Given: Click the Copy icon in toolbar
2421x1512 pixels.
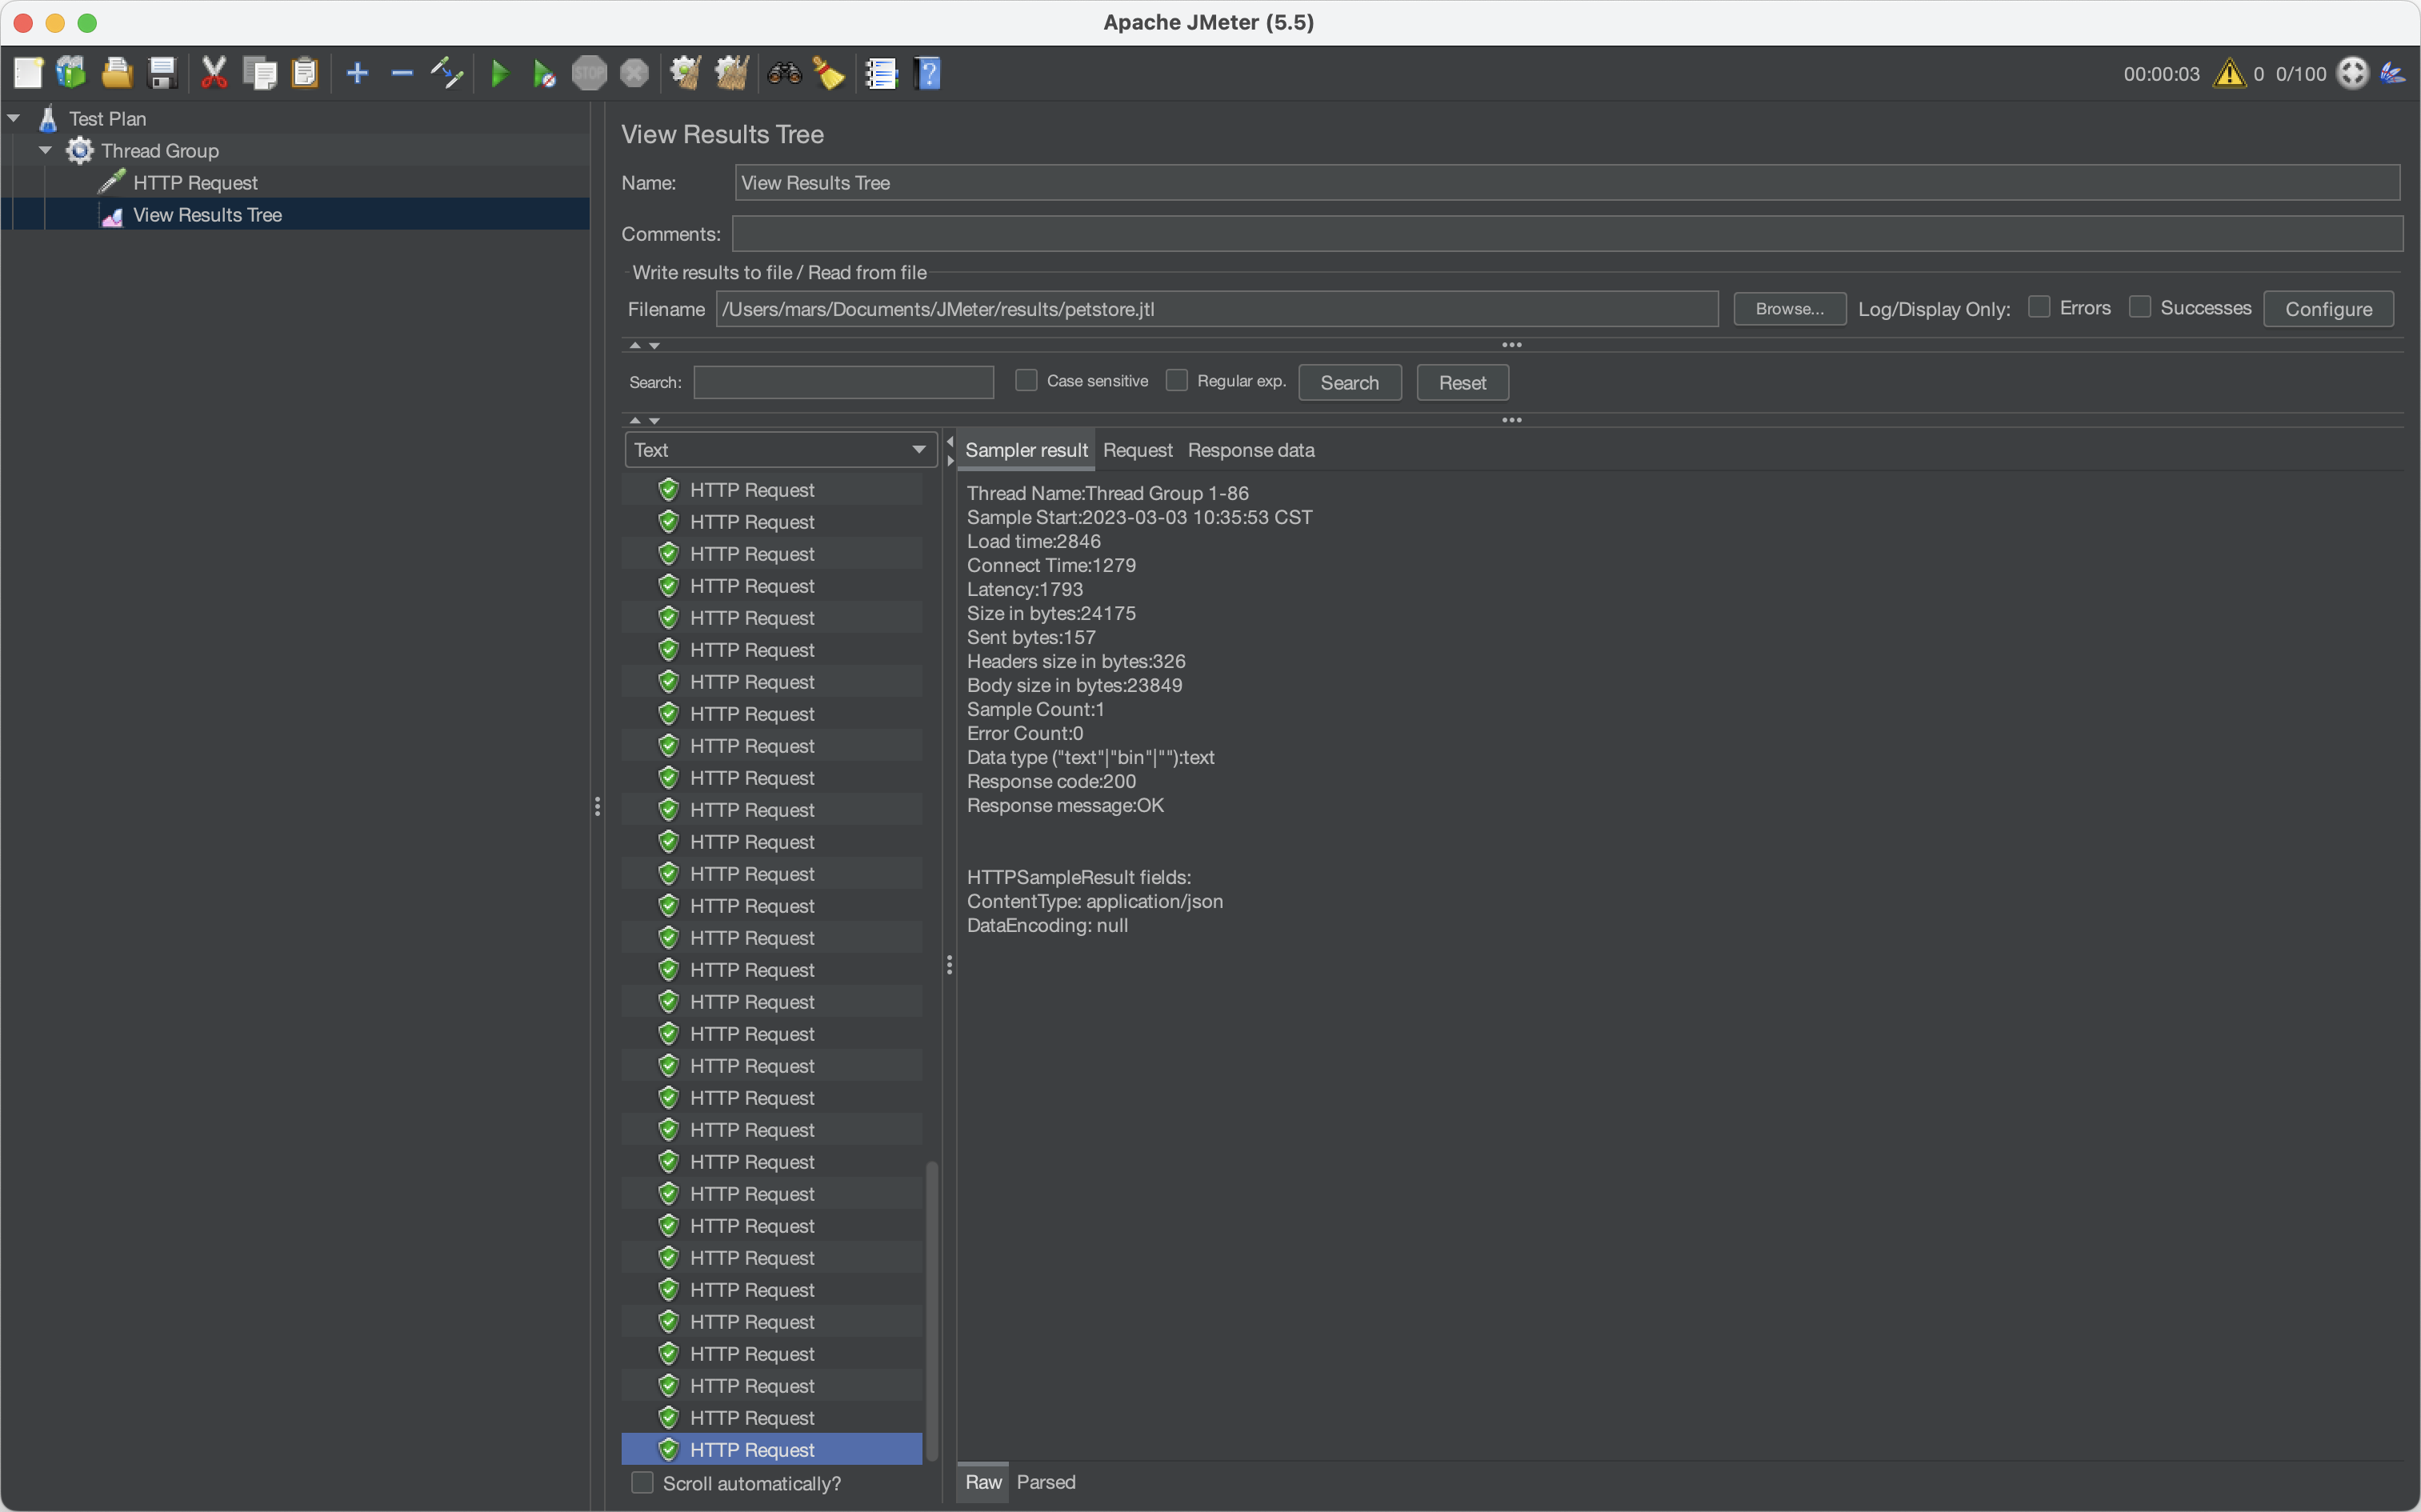Looking at the screenshot, I should click(x=260, y=73).
